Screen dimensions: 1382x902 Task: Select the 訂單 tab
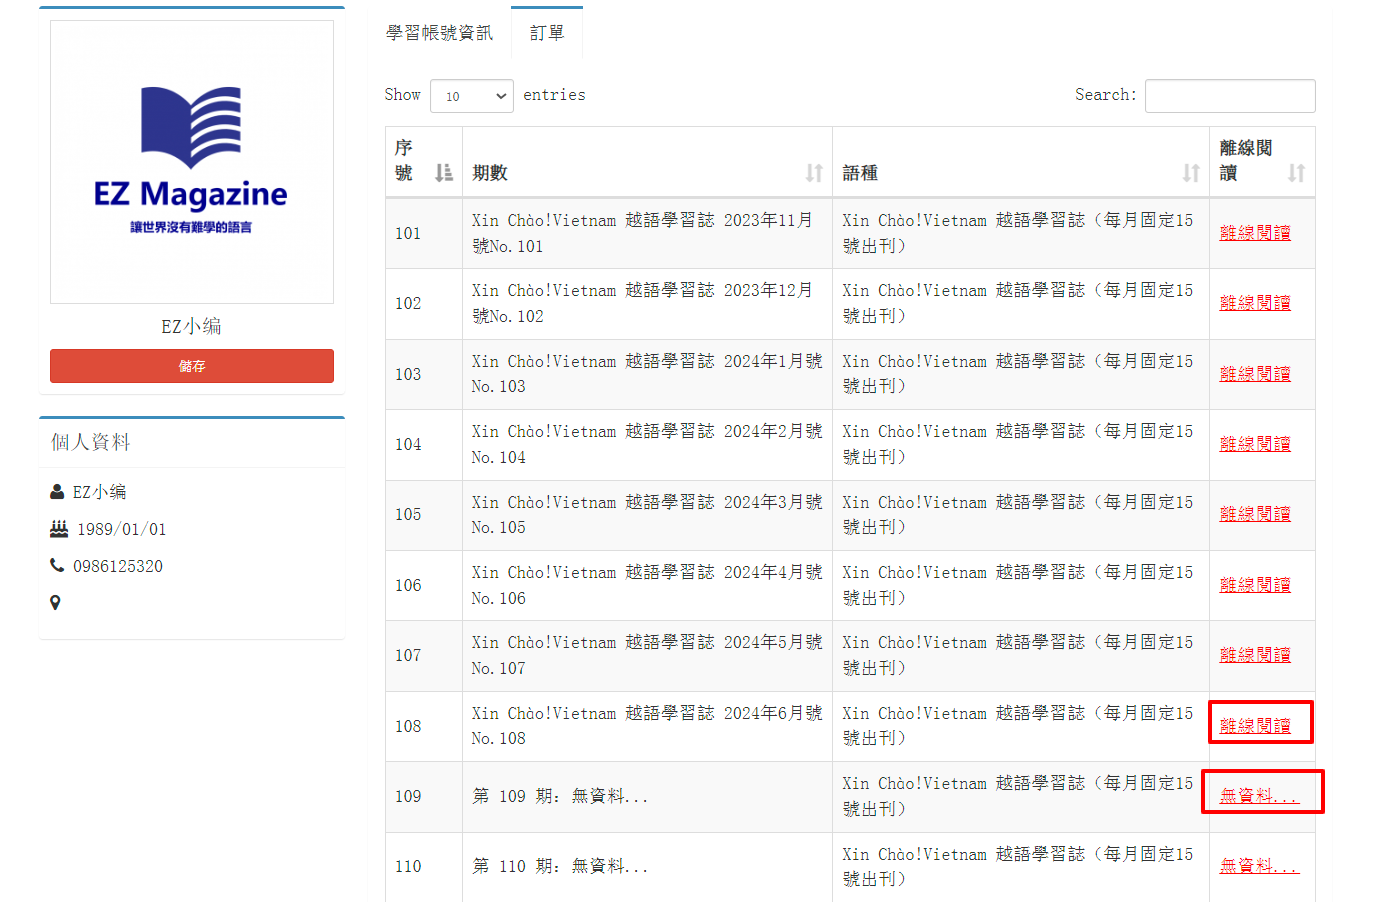(547, 33)
